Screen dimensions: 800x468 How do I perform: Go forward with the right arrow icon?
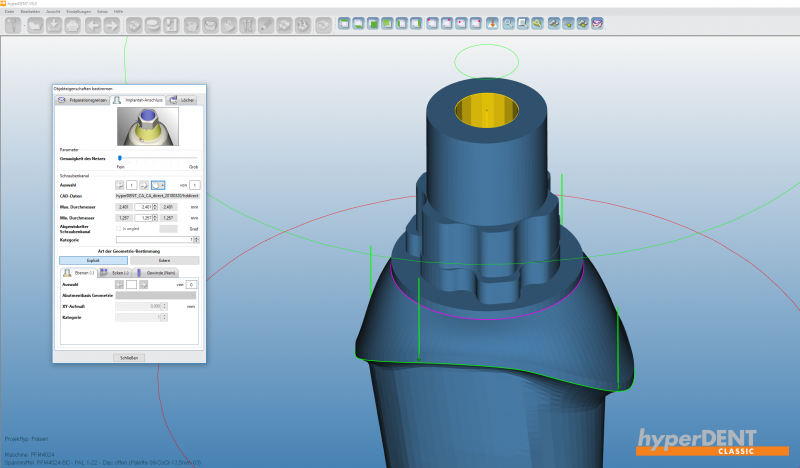[111, 24]
